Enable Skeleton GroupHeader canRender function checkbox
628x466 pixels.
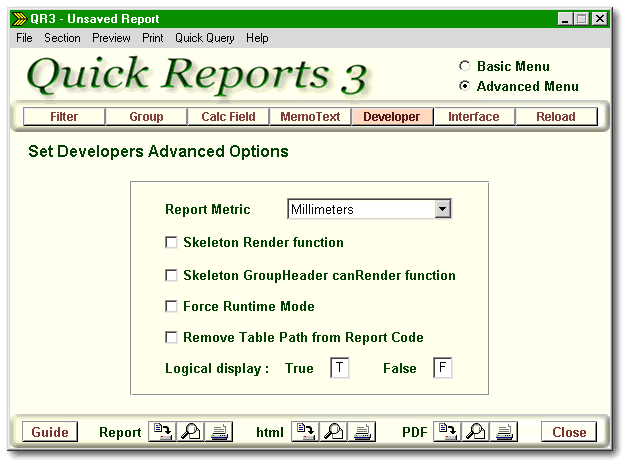(x=171, y=275)
